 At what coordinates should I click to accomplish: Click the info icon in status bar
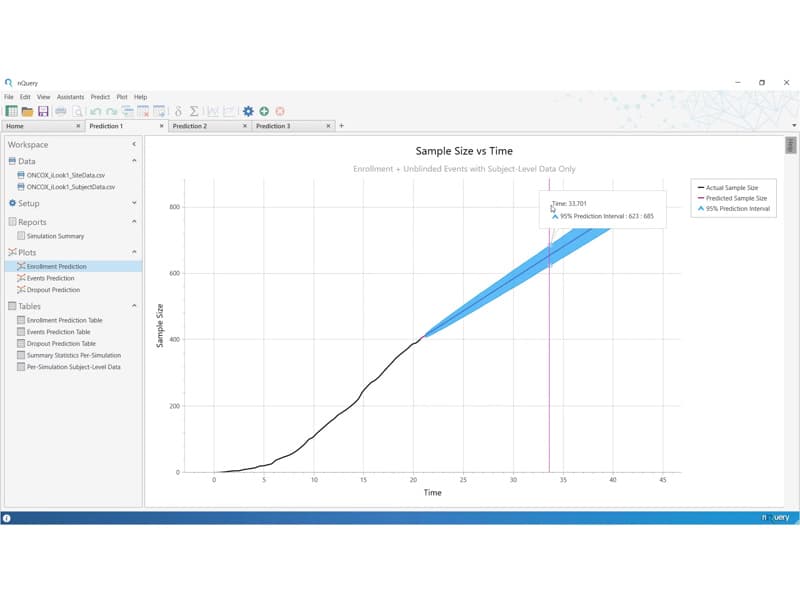tap(7, 518)
